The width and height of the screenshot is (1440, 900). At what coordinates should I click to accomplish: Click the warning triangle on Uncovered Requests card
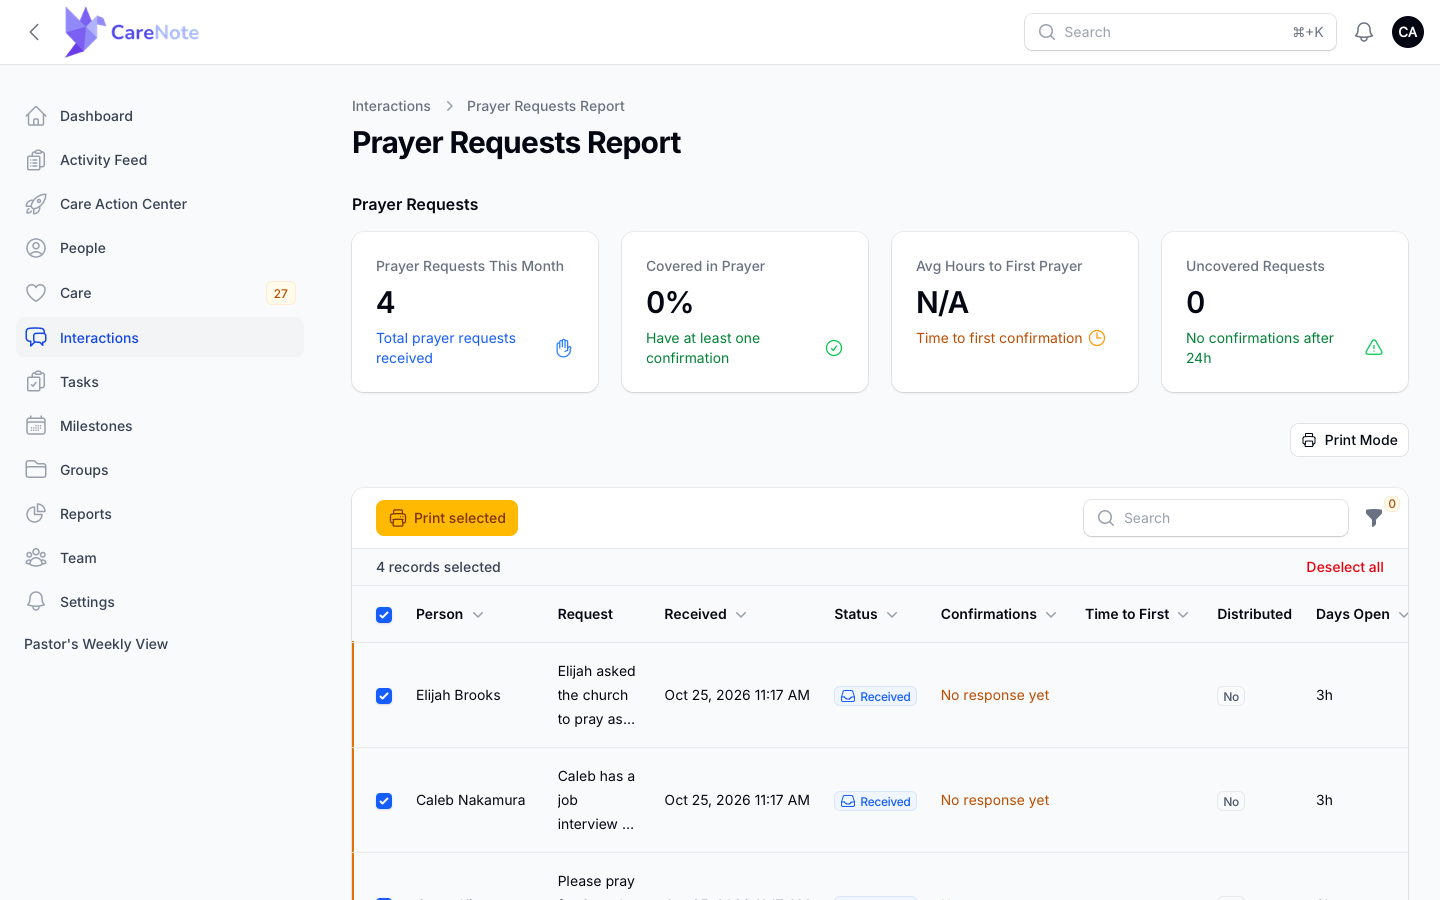[x=1374, y=348]
